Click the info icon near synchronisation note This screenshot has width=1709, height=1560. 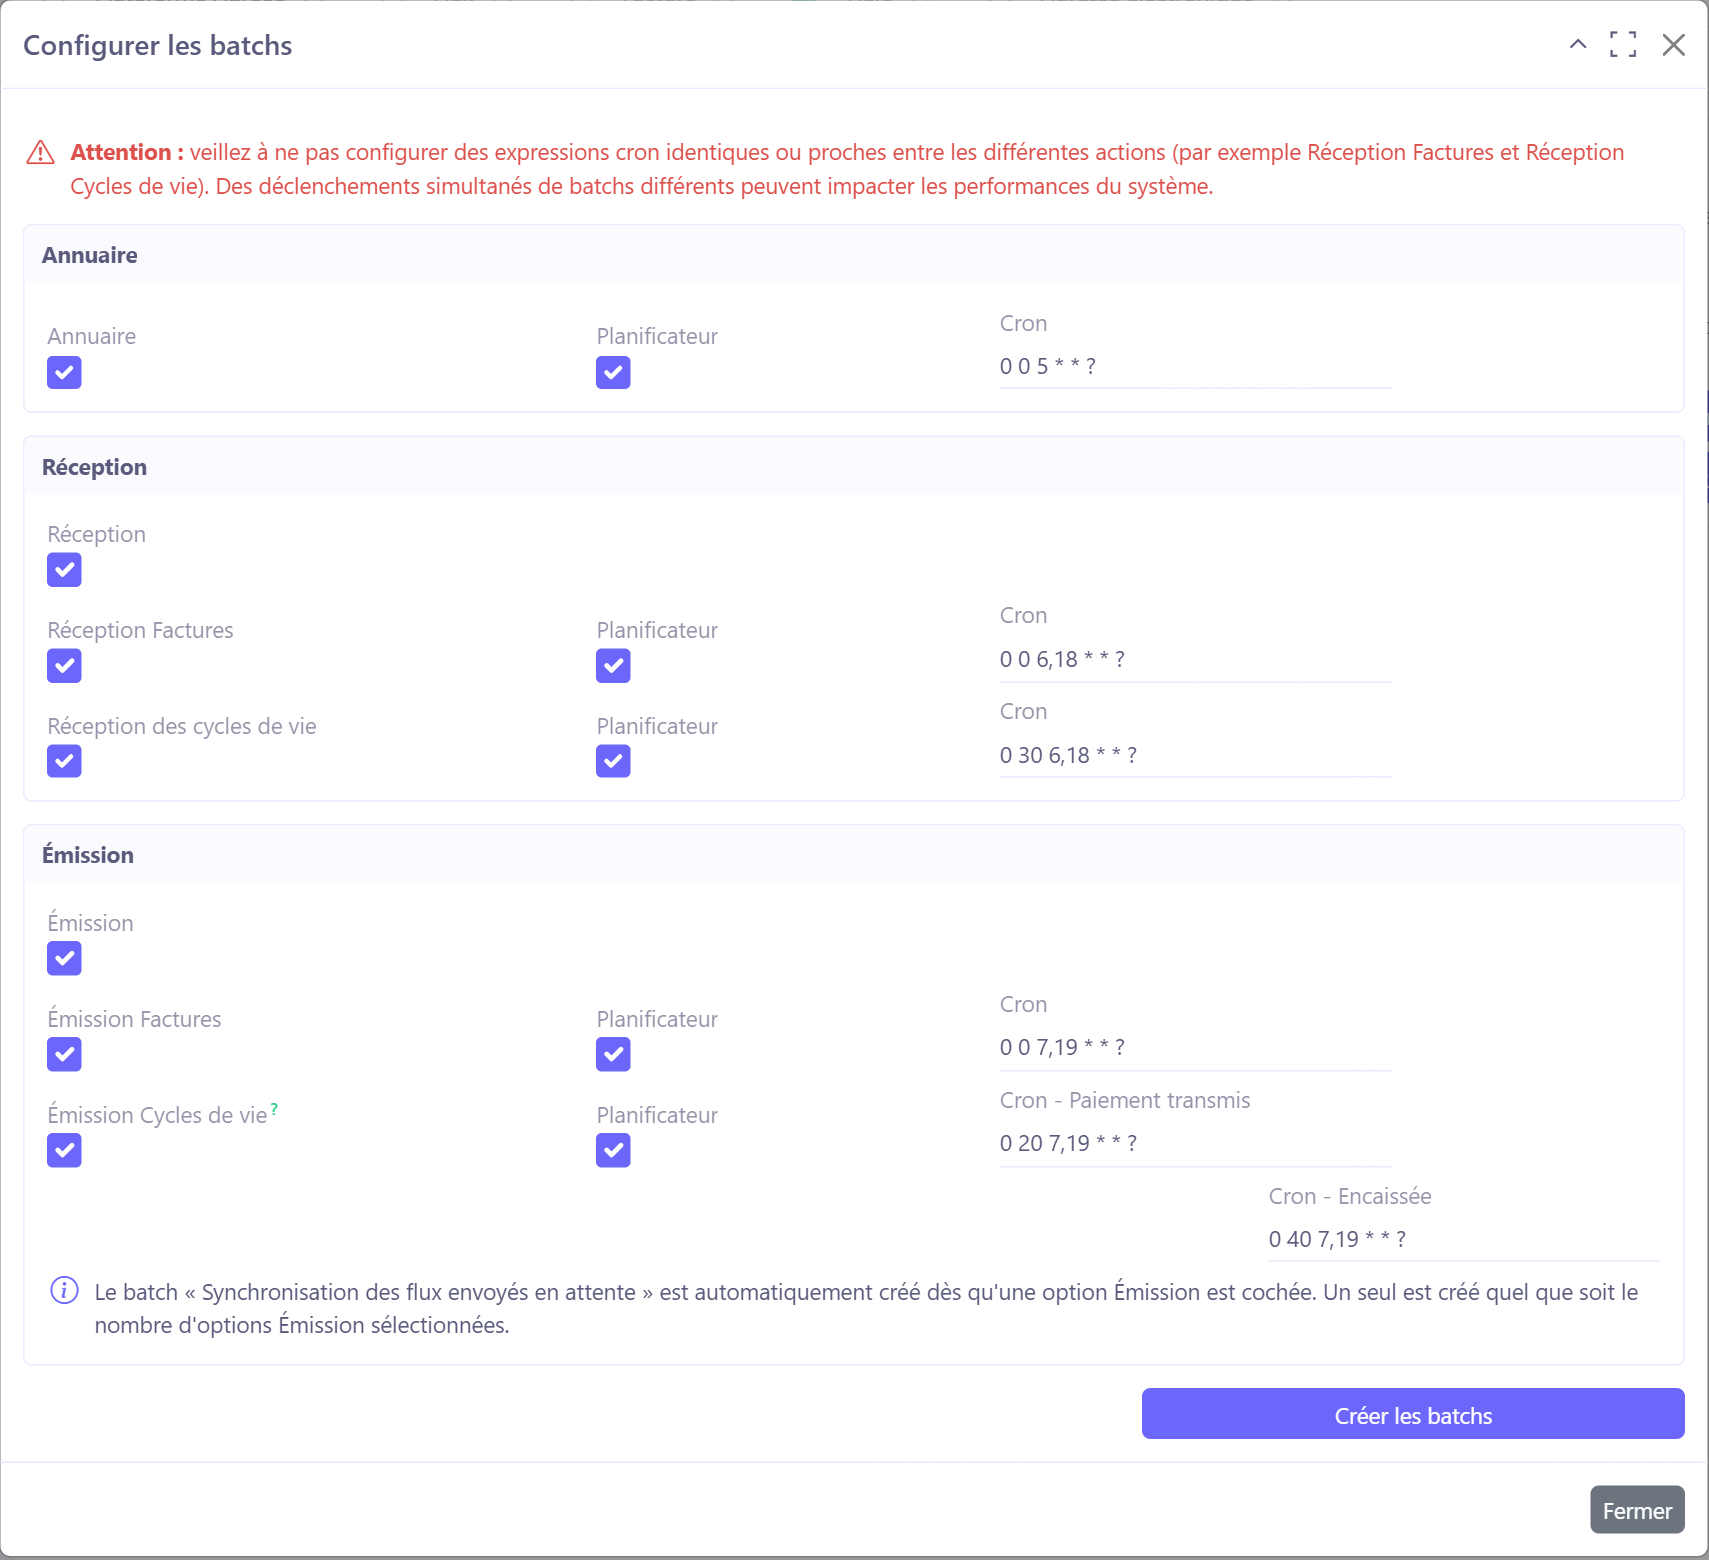pos(64,1291)
